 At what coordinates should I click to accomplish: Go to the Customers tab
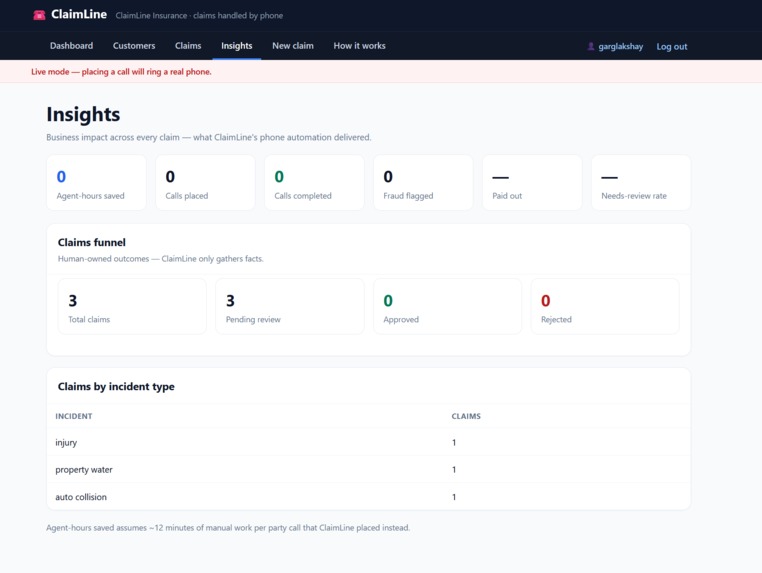click(134, 46)
